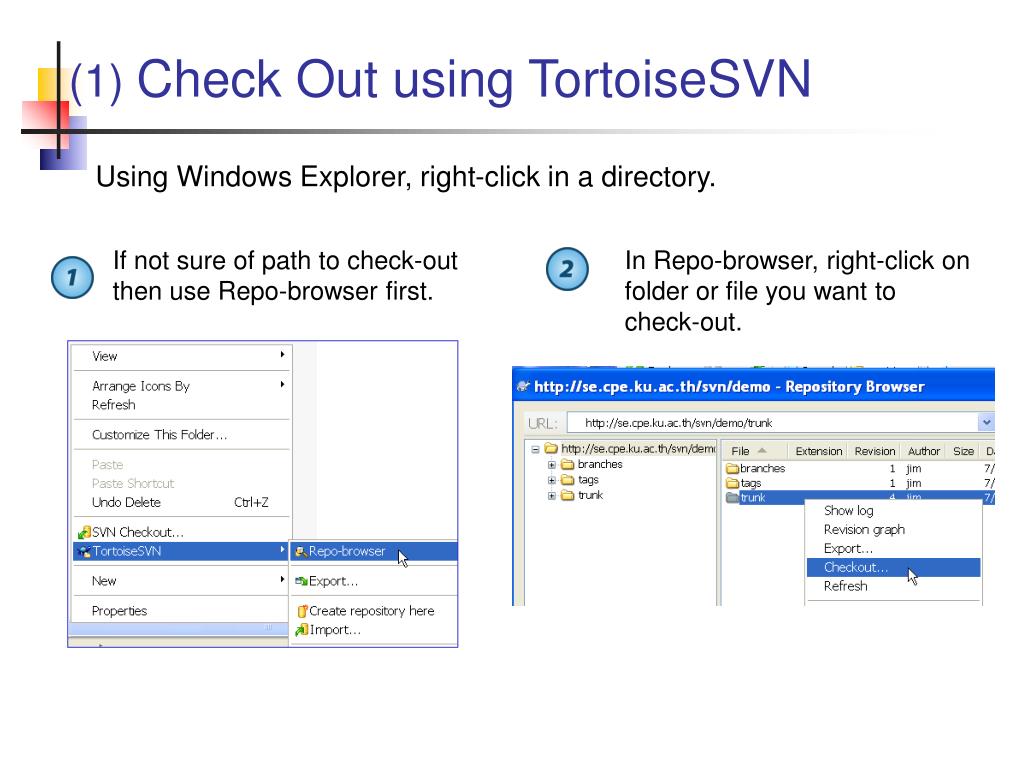The width and height of the screenshot is (1024, 768).
Task: Click the trunk folder icon in file list
Action: pyautogui.click(x=732, y=498)
